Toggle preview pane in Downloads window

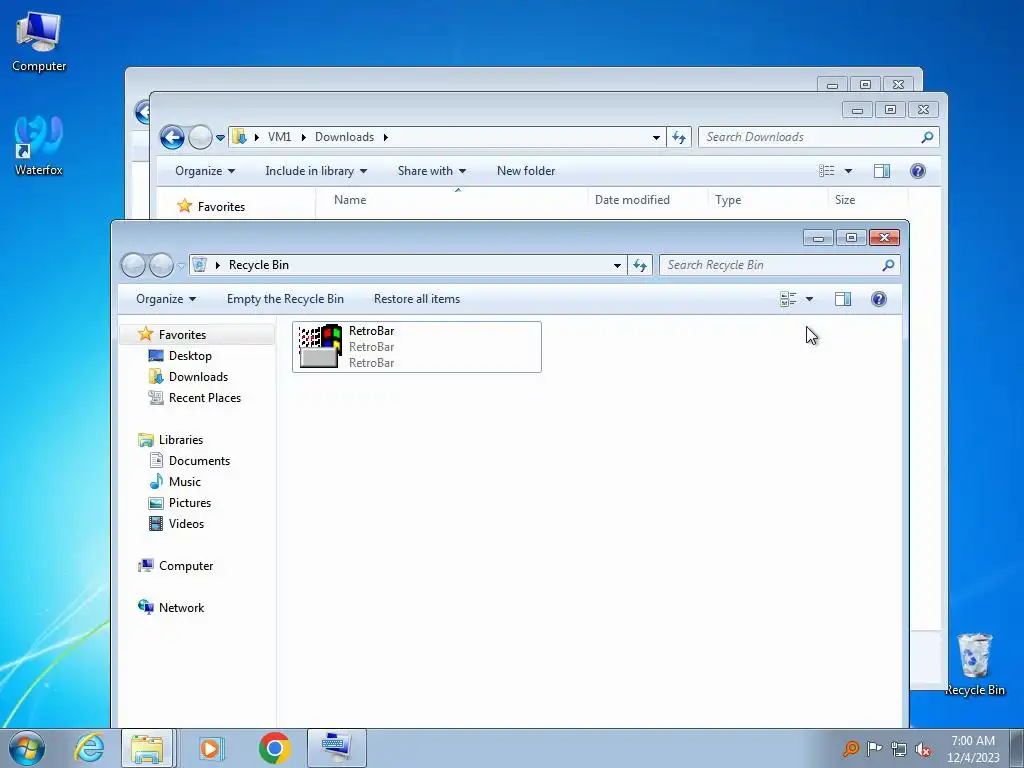point(882,171)
